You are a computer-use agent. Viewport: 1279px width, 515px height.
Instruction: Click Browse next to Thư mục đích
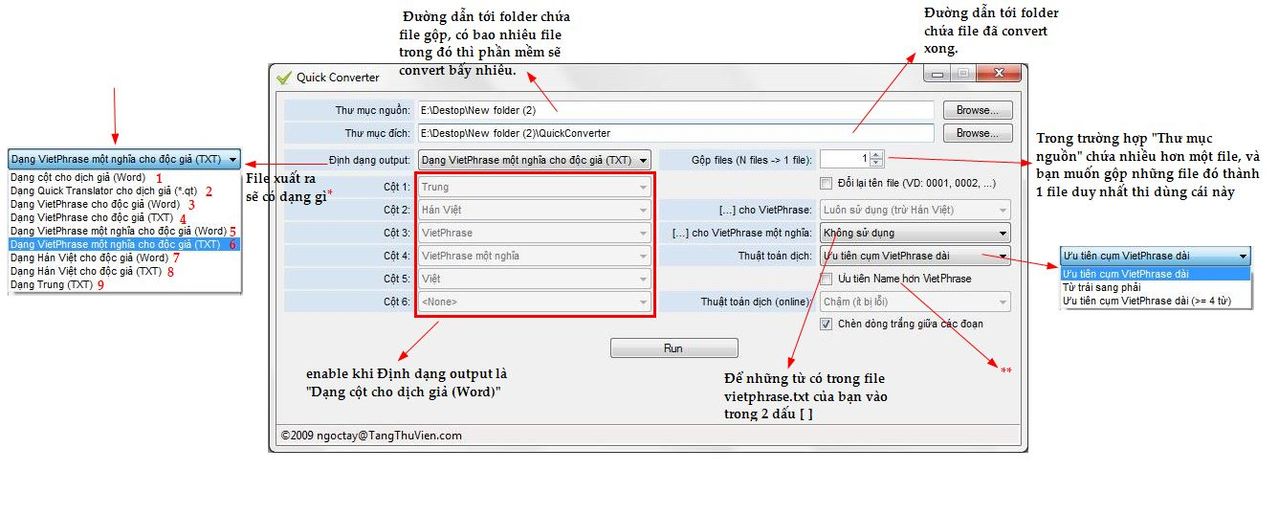pyautogui.click(x=974, y=133)
